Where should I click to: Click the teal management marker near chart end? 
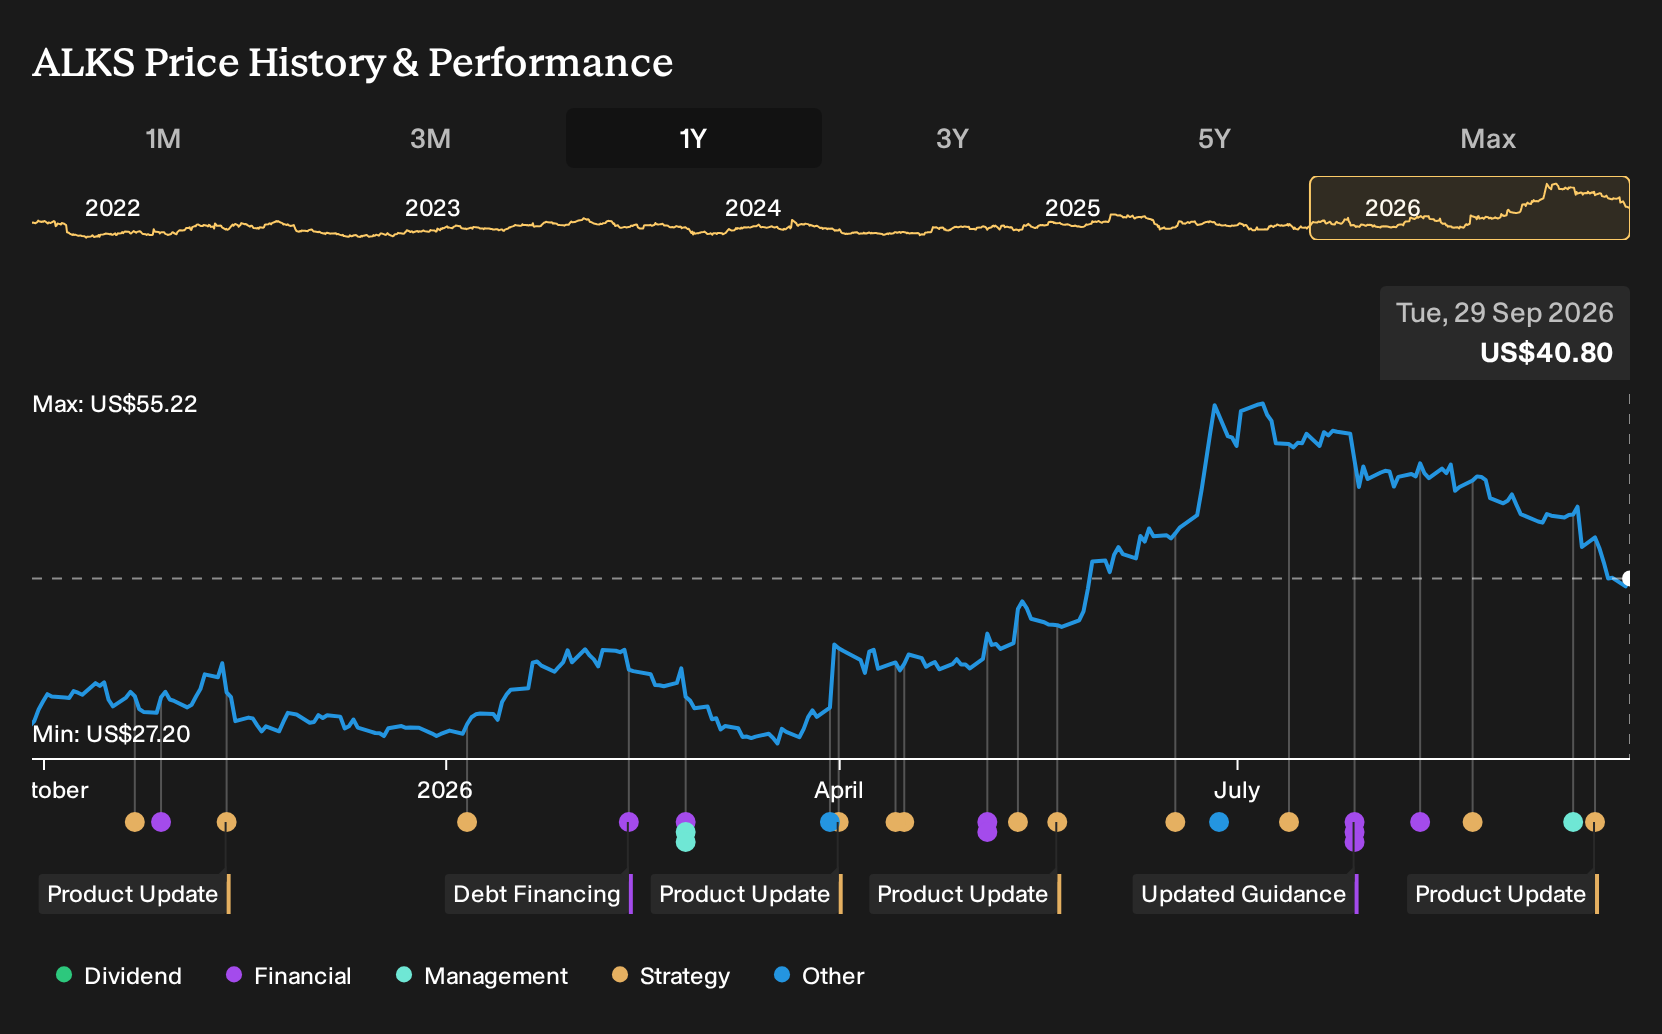pos(1573,822)
